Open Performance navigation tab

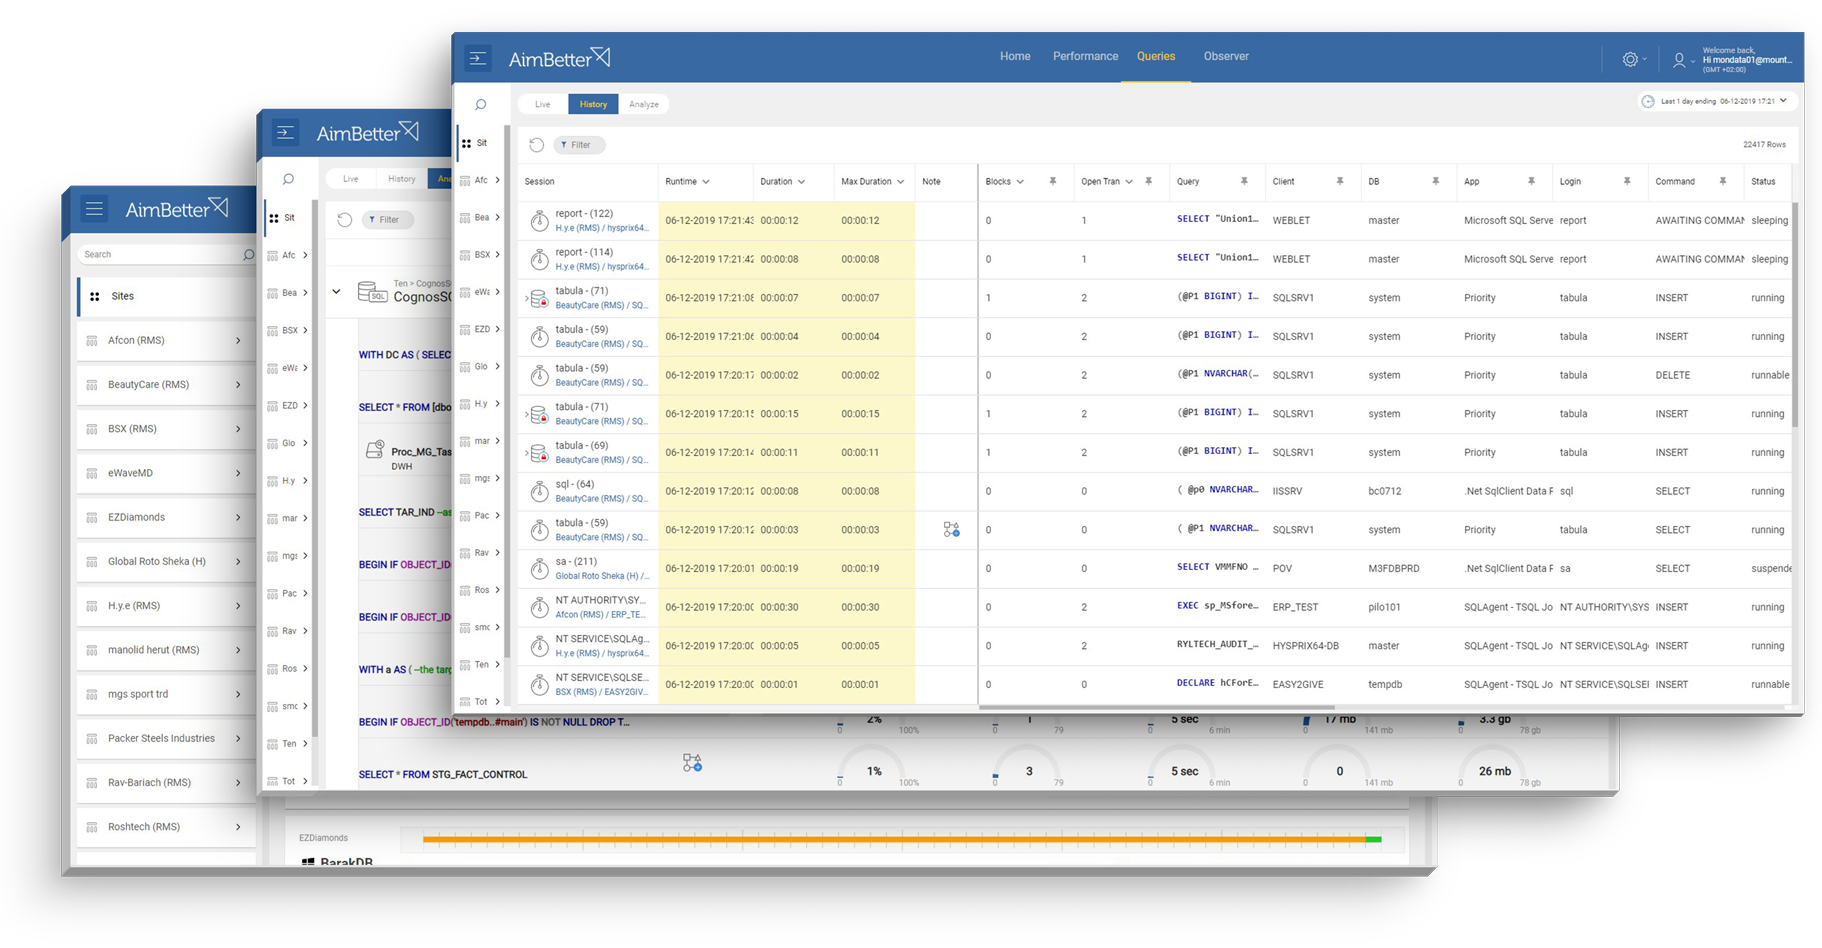click(x=1085, y=56)
